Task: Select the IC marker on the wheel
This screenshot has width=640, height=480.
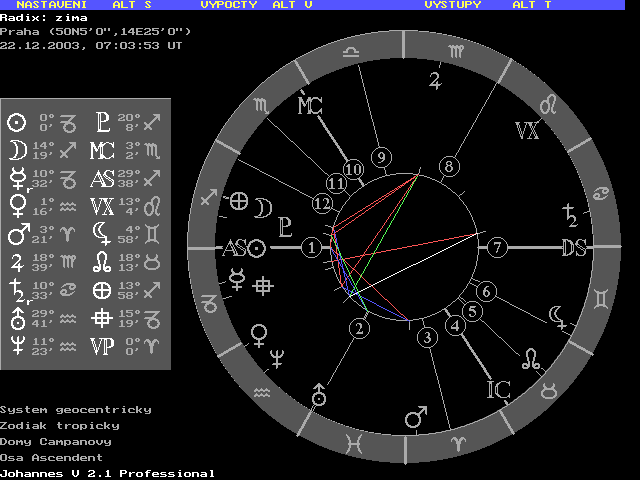Action: pyautogui.click(x=499, y=388)
